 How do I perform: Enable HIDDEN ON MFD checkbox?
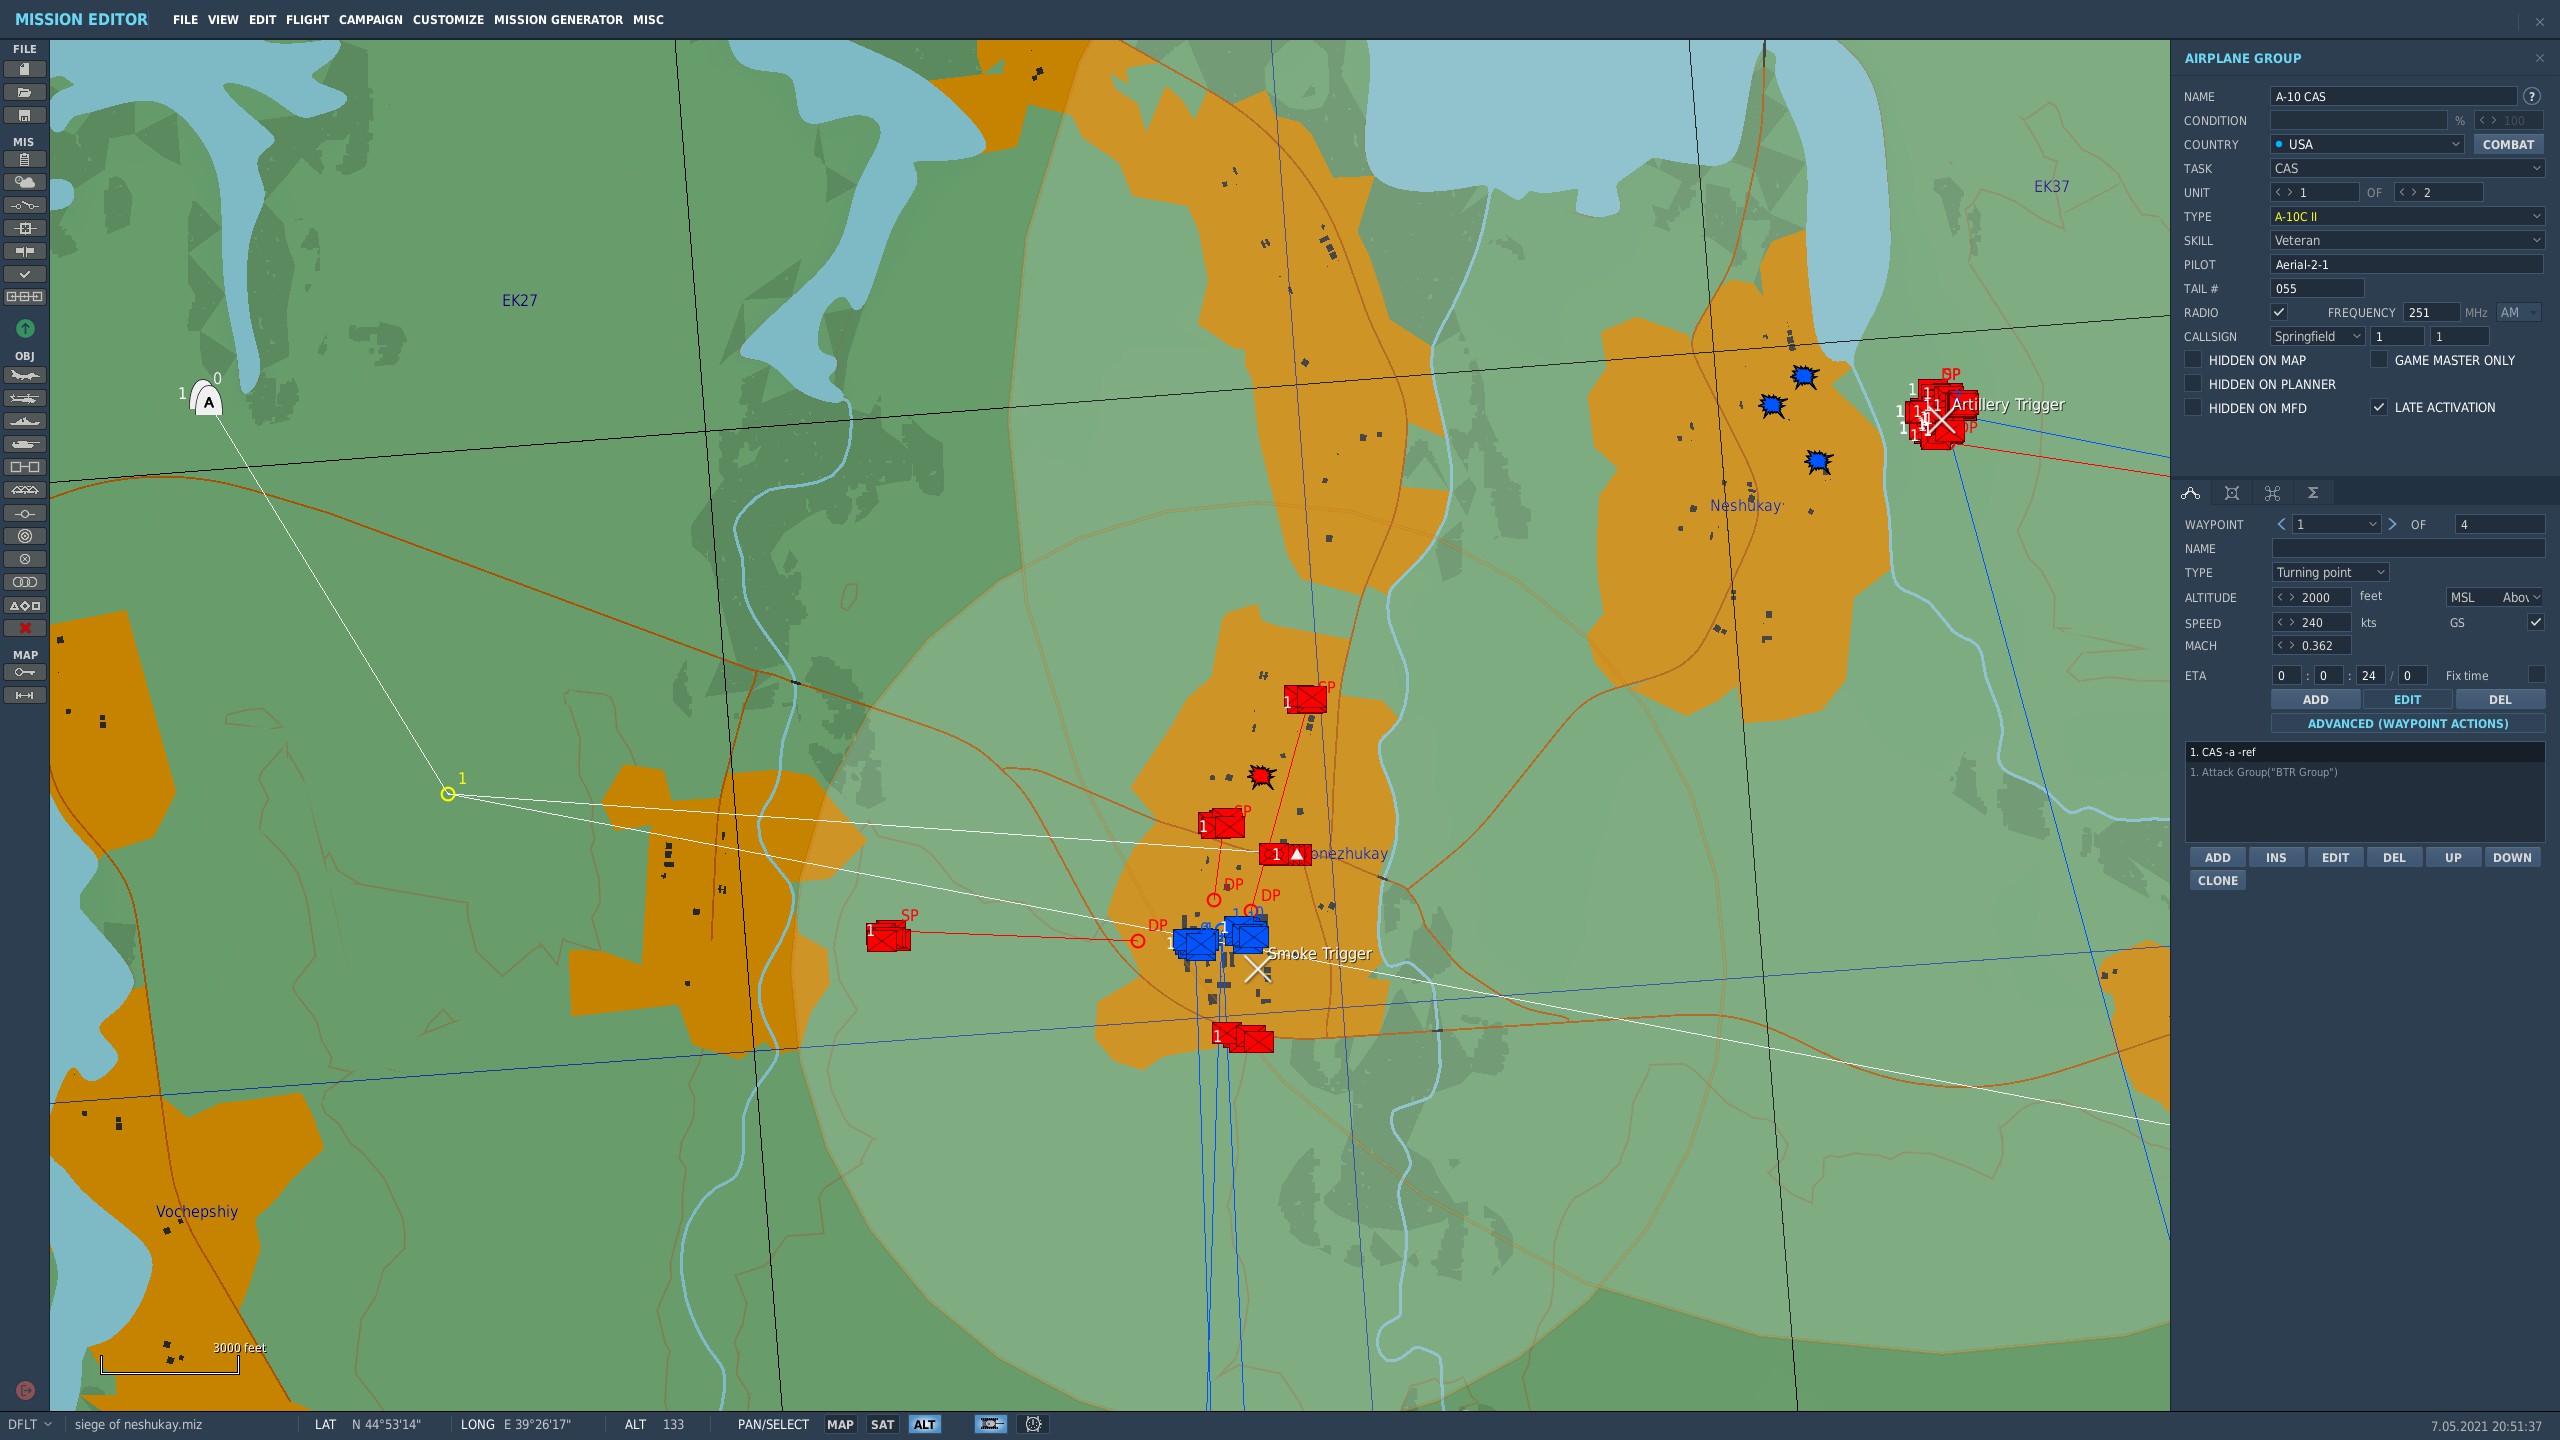(x=2193, y=408)
